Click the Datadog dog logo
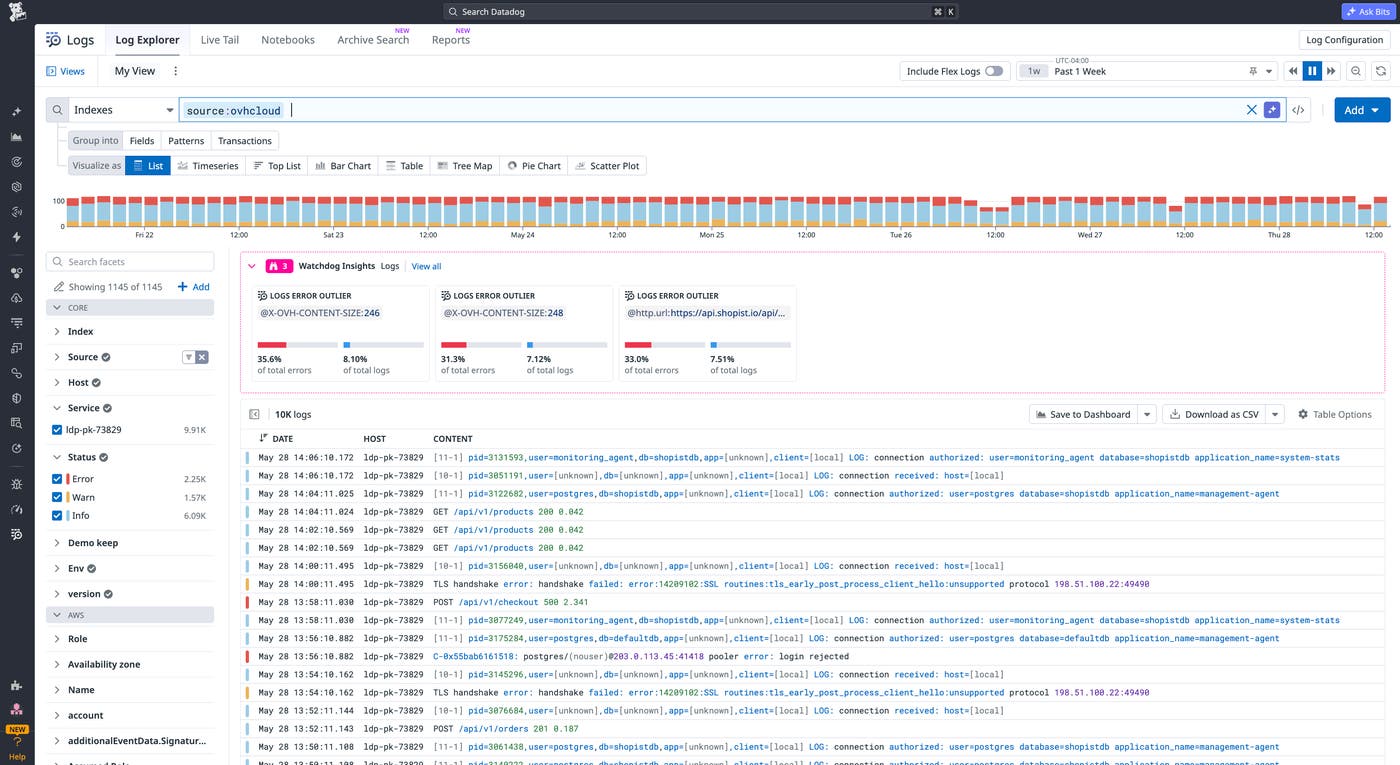Screen dimensions: 1400x765 17,13
